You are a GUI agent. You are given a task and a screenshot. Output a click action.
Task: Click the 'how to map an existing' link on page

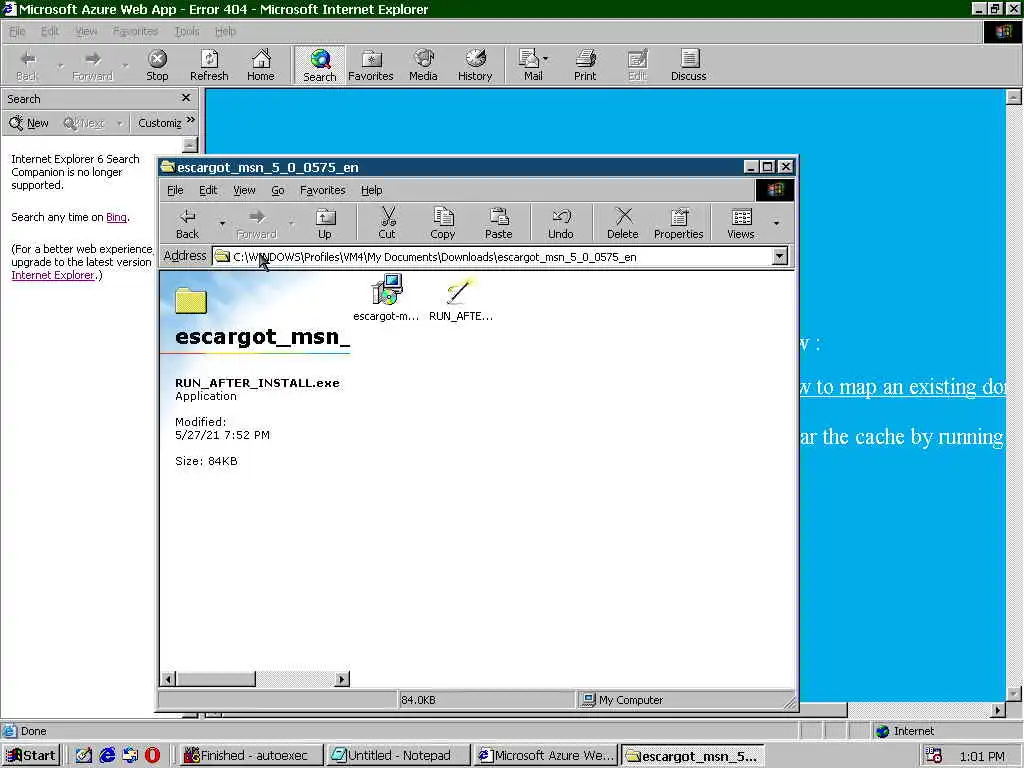coord(903,387)
